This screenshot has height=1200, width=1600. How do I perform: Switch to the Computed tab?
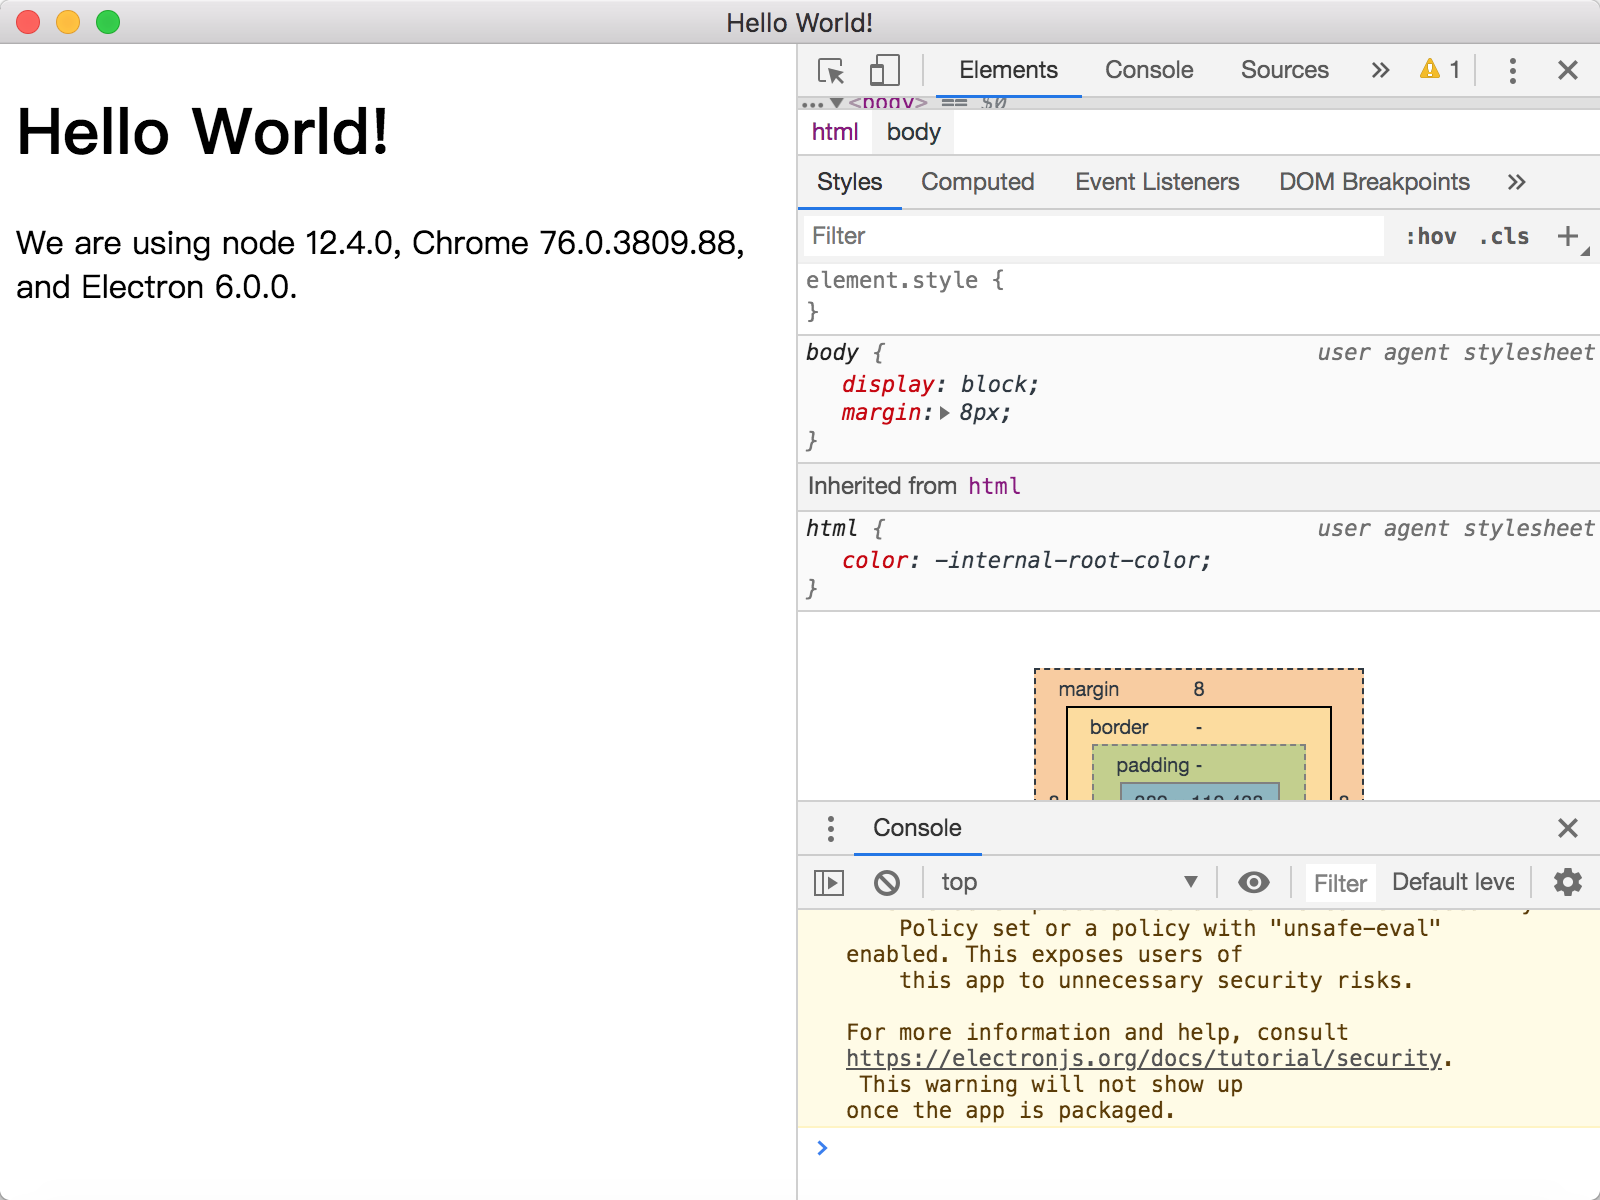(977, 182)
